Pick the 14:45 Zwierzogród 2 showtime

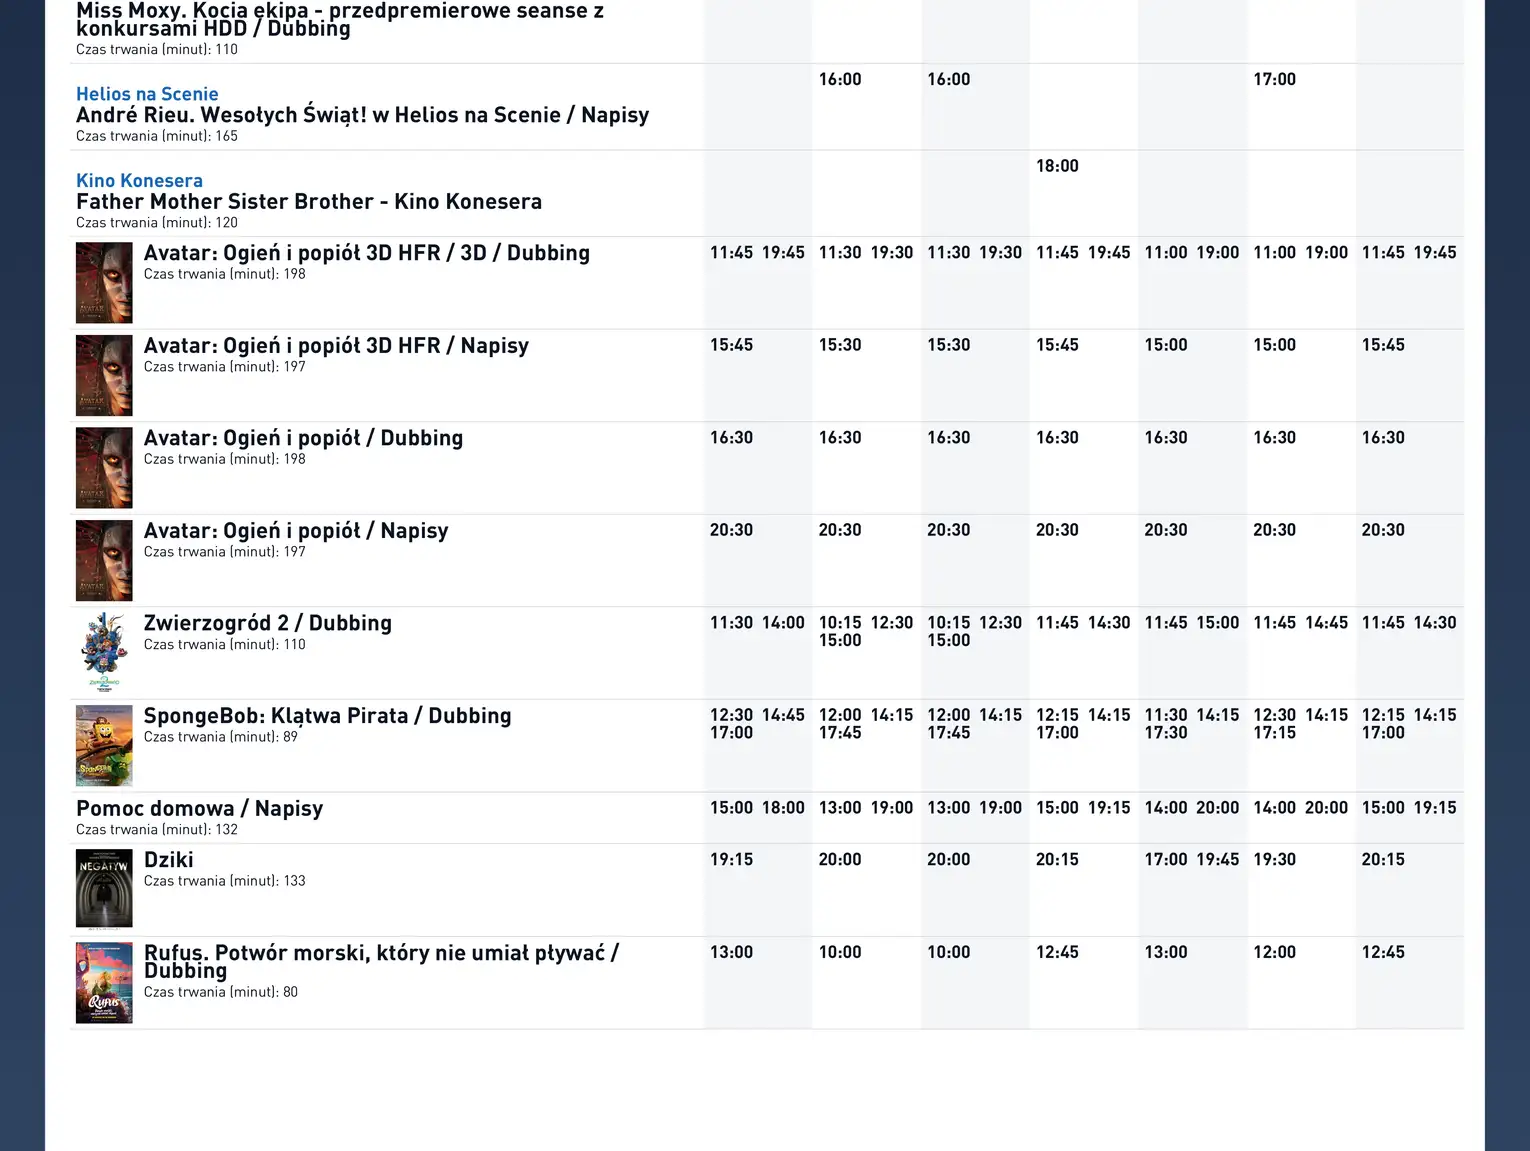[x=1326, y=623]
